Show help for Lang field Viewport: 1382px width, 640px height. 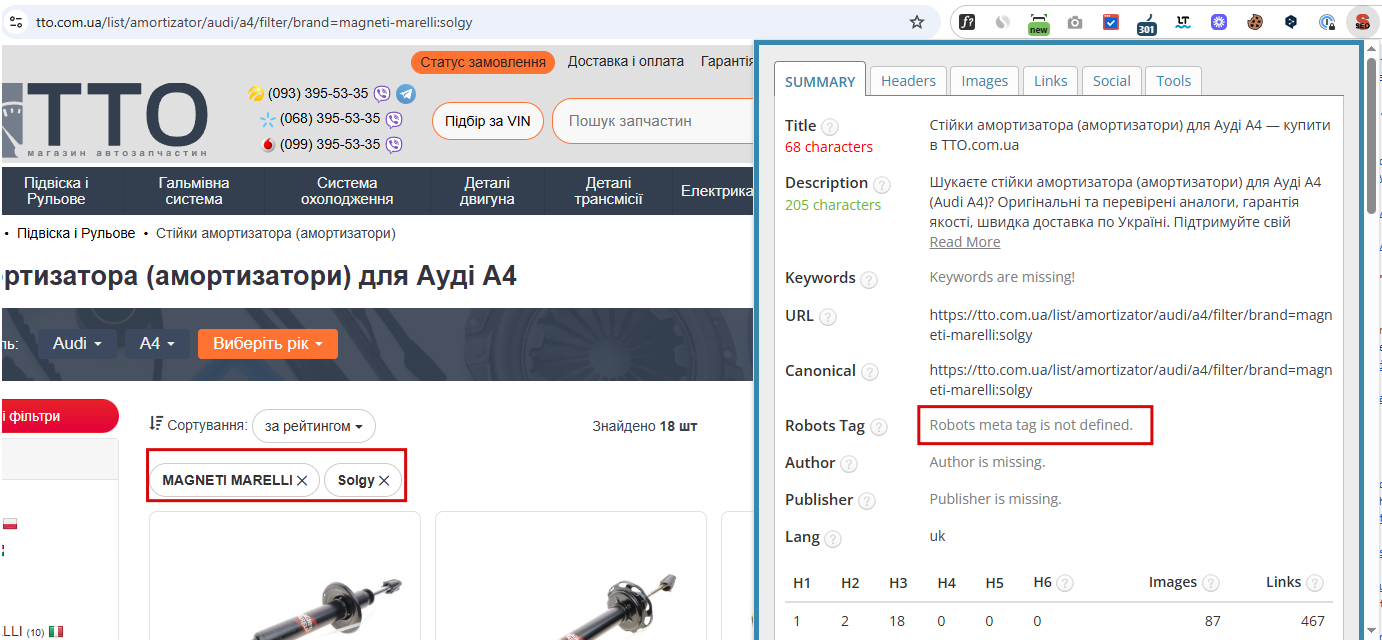(x=833, y=539)
